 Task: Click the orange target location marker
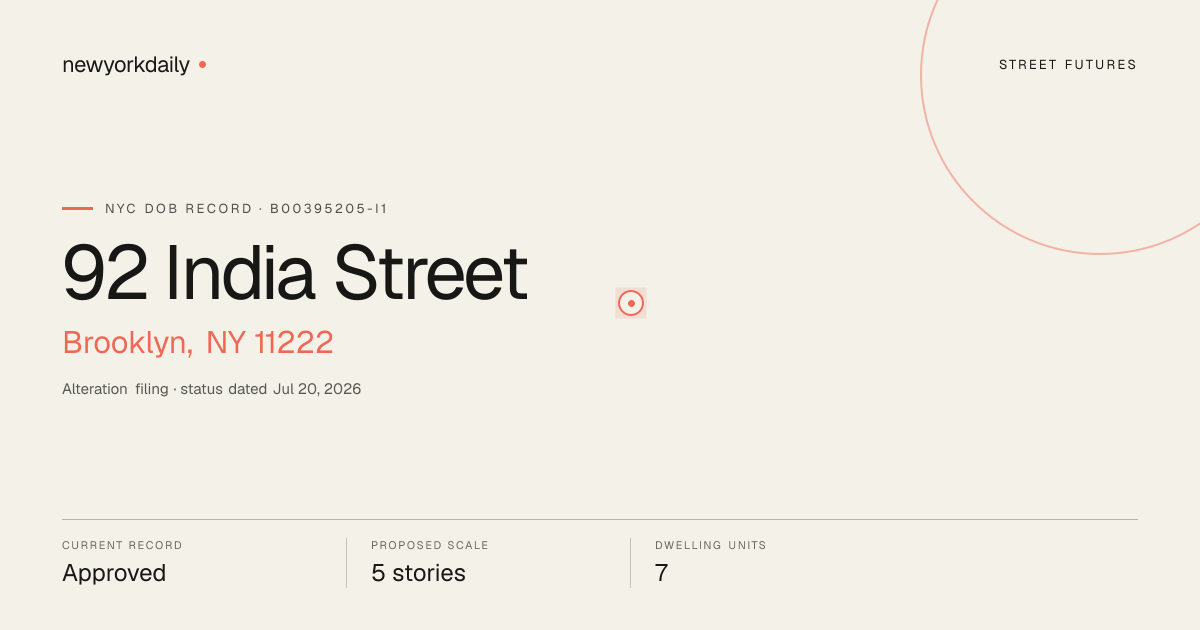(631, 303)
